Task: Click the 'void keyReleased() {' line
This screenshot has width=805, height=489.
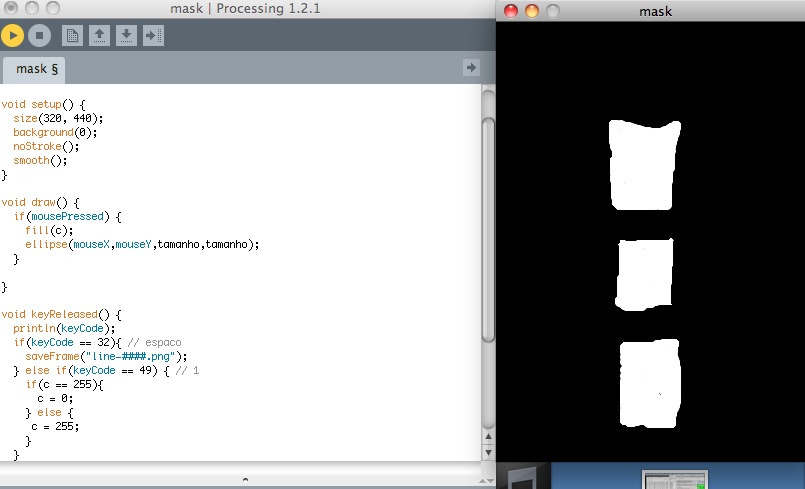Action: click(x=61, y=314)
